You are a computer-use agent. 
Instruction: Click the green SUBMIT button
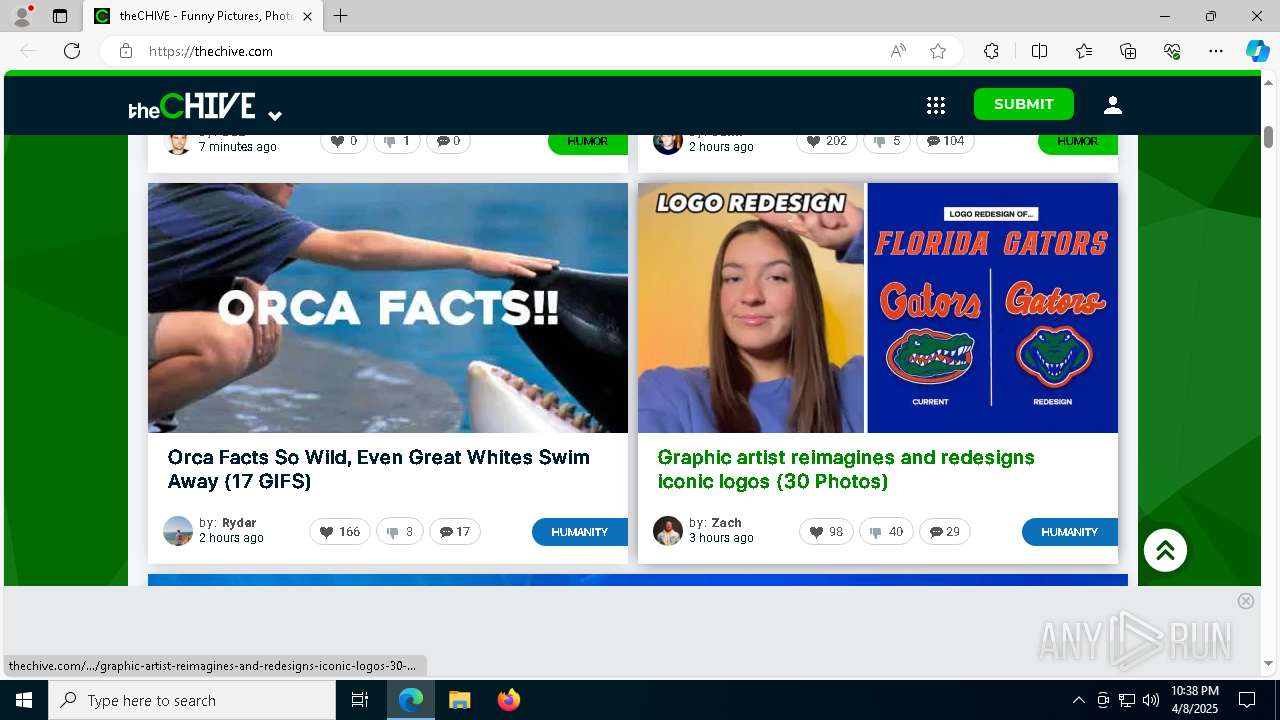[1024, 104]
